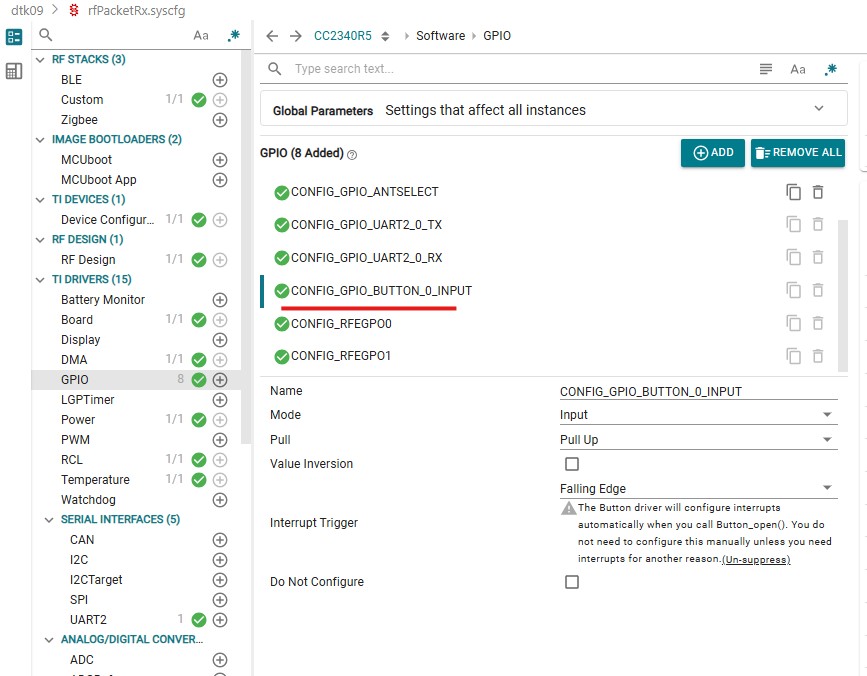Select UART2 in the module tree
The image size is (867, 676).
click(88, 620)
